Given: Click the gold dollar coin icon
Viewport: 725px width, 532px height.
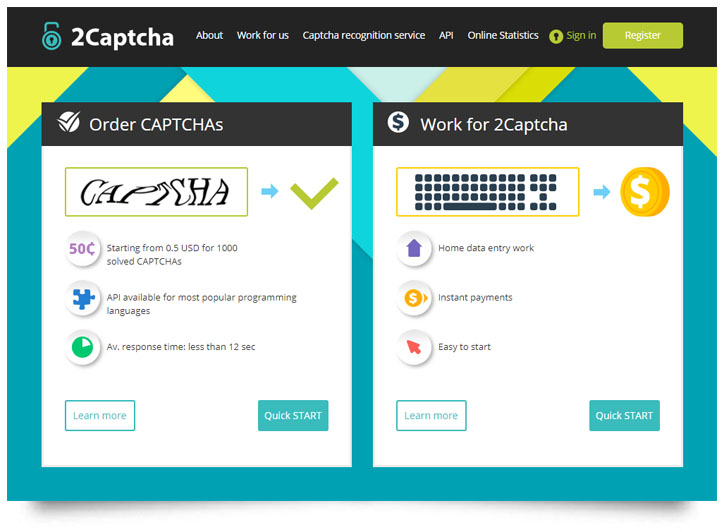Looking at the screenshot, I should 645,192.
